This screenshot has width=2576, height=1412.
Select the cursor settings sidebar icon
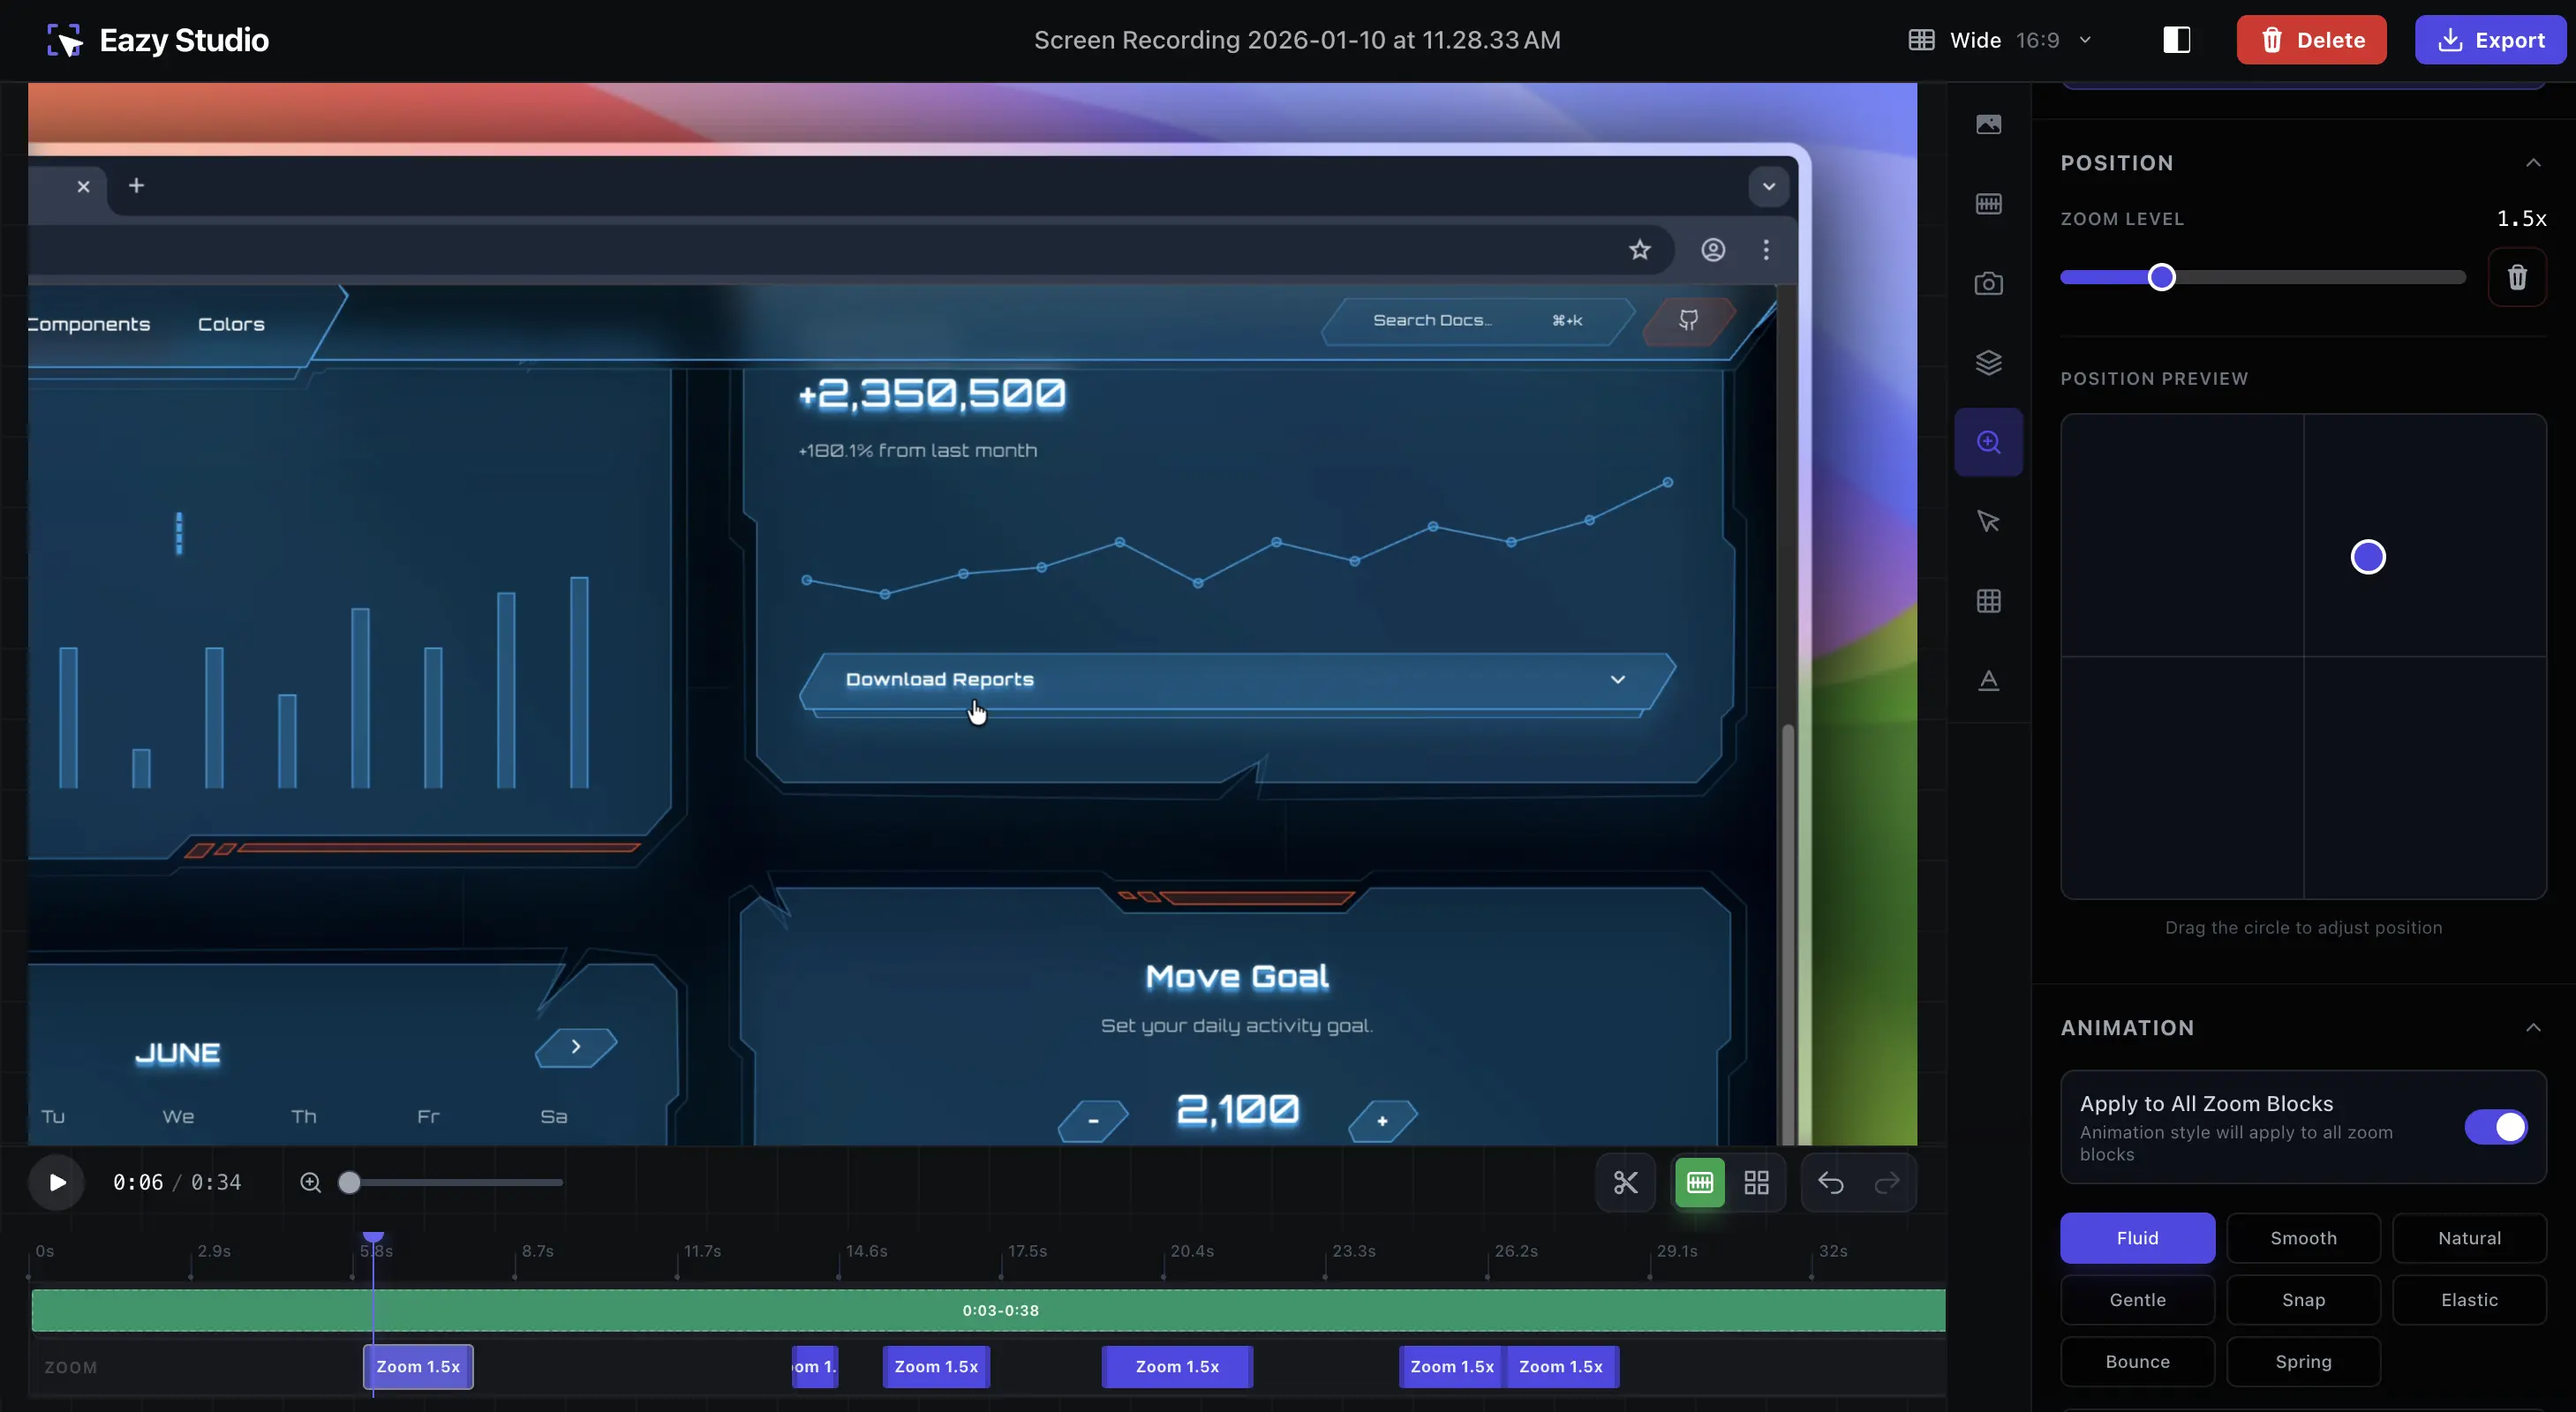click(x=1988, y=521)
